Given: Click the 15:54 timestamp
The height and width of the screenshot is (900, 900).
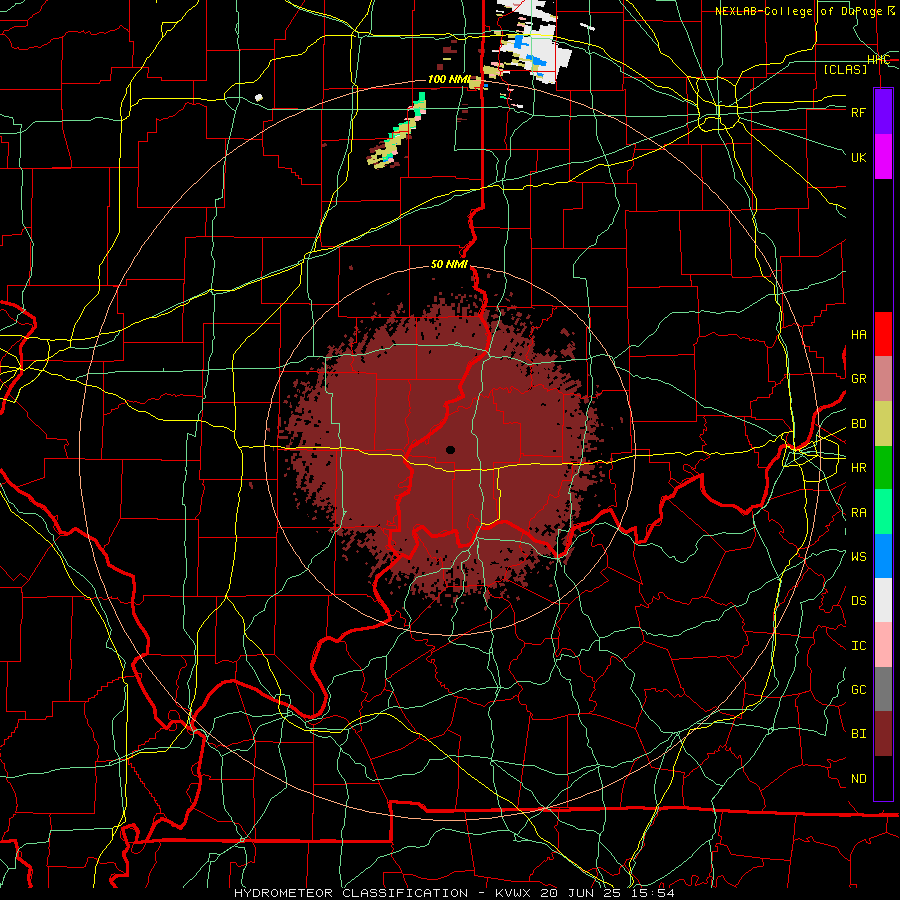Looking at the screenshot, I should point(651,893).
